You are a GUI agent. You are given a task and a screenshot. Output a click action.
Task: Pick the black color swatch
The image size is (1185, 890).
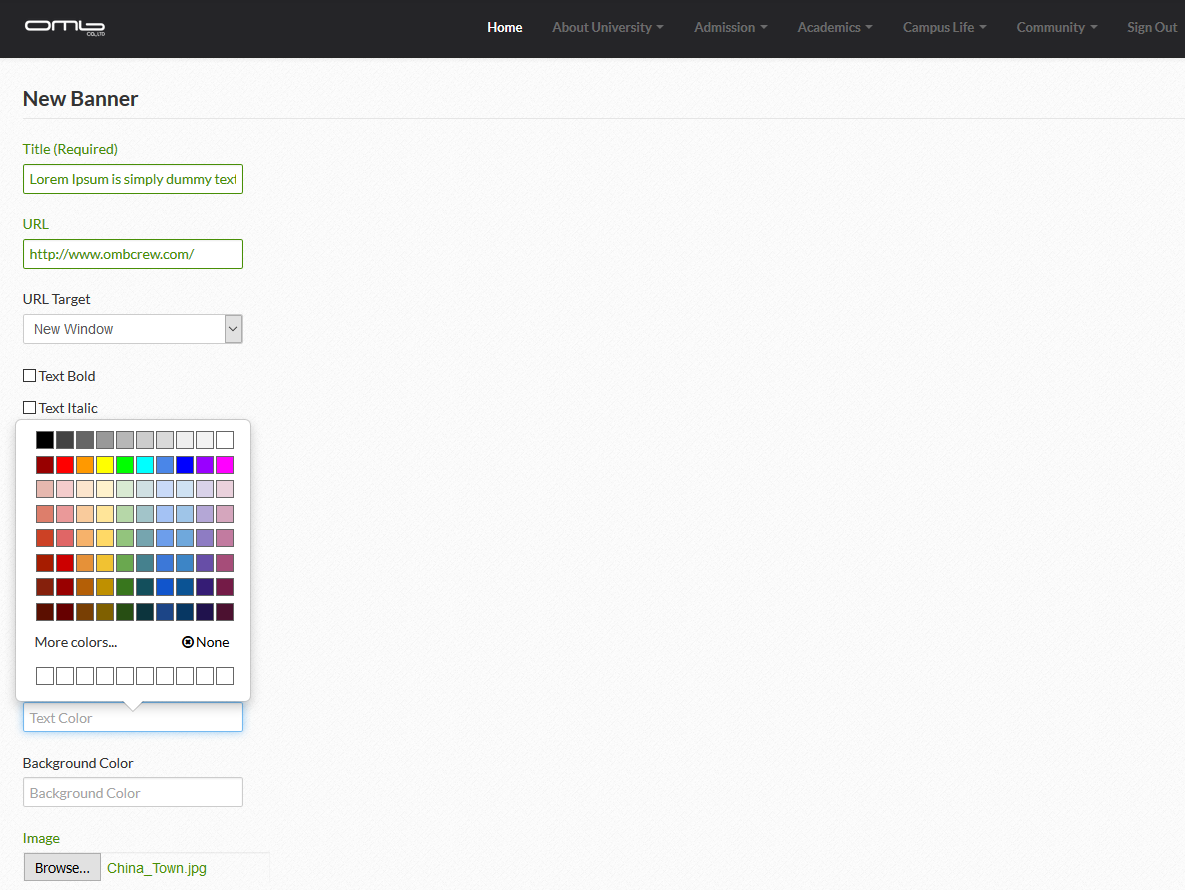coord(45,440)
